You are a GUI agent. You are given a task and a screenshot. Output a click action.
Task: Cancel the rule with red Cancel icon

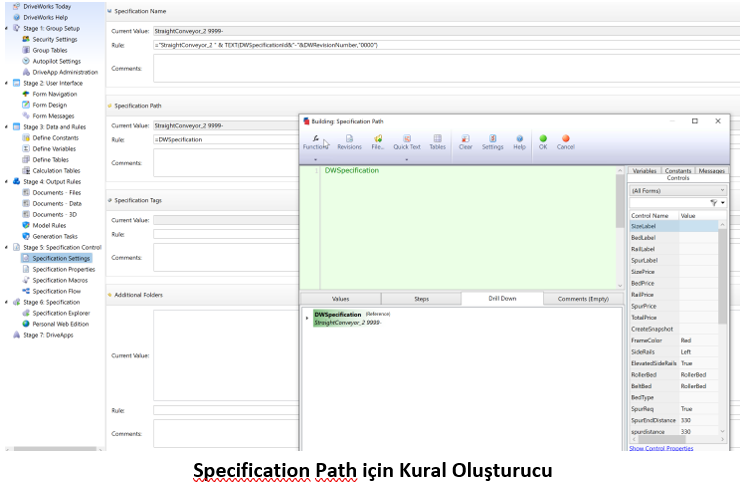coord(566,141)
